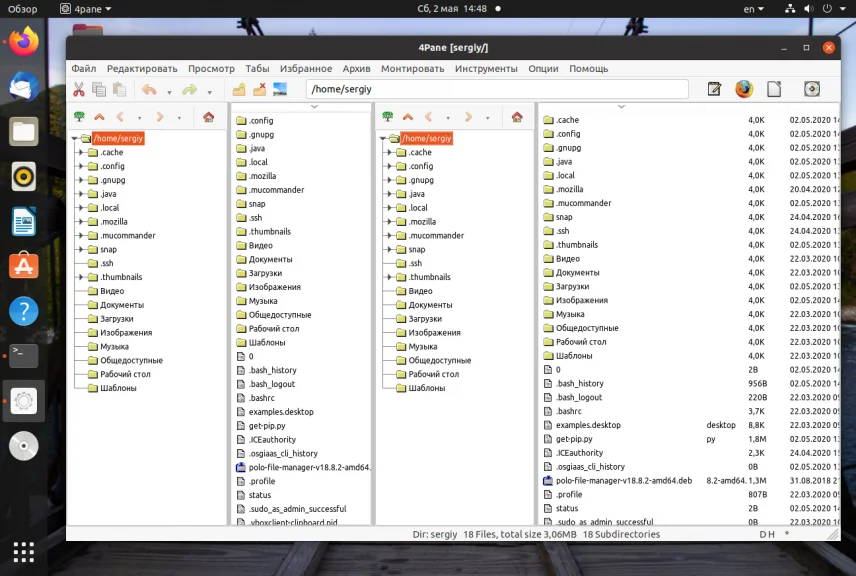
Task: Select Документы folder in the left tree
Action: coord(122,305)
